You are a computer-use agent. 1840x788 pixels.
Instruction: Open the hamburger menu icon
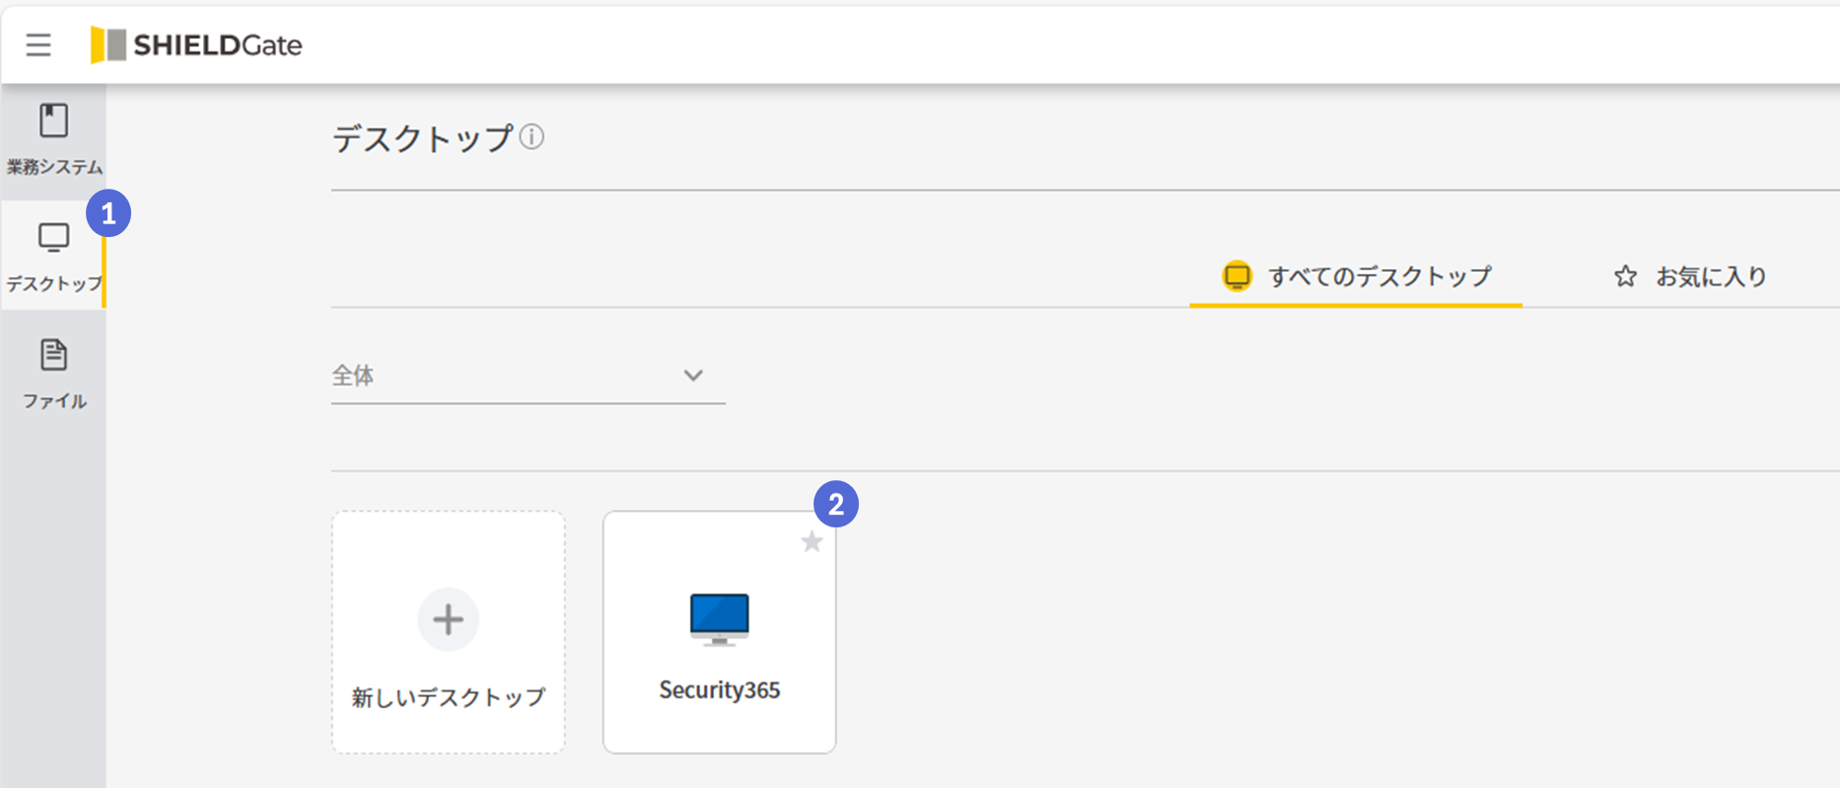click(38, 45)
